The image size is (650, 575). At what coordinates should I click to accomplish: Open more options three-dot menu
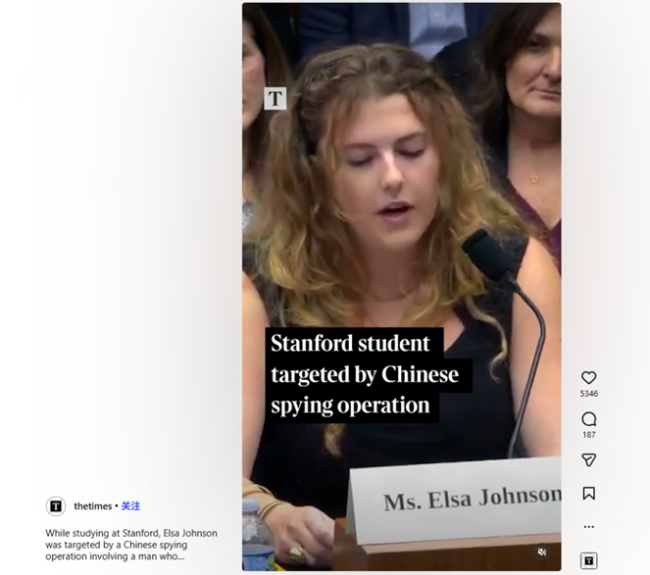589,526
